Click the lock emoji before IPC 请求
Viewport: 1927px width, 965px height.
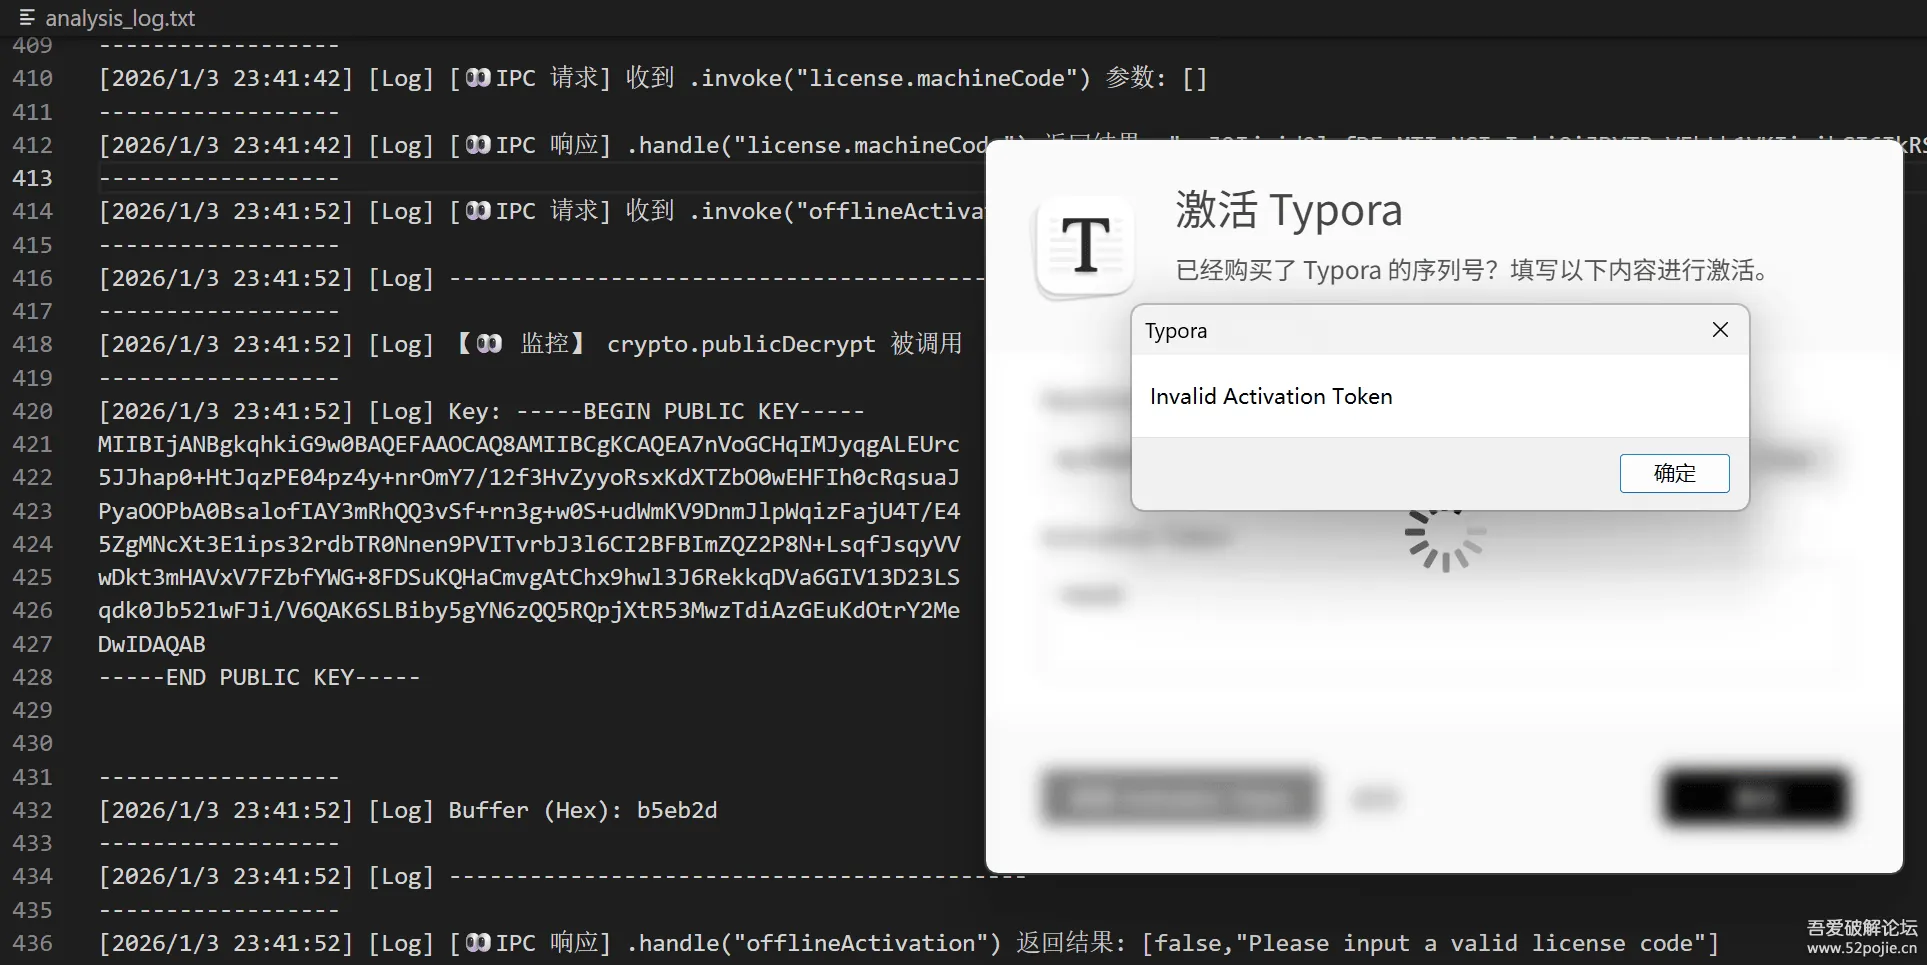[478, 77]
